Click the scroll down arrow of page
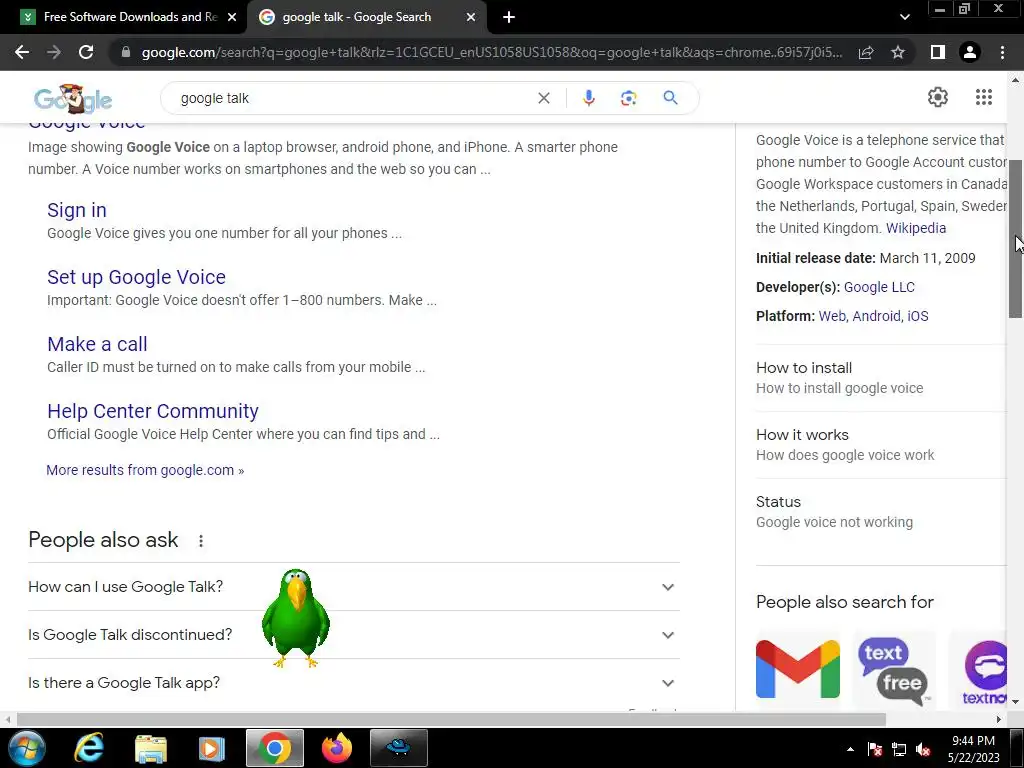 click(x=1015, y=701)
